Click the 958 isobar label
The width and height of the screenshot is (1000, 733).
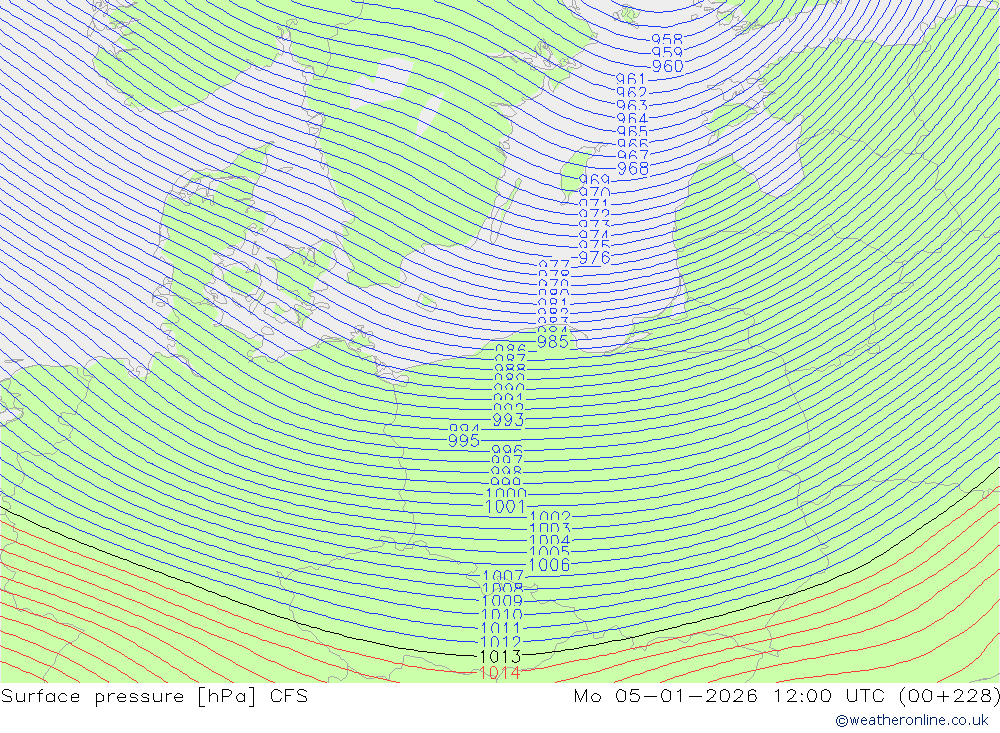tap(667, 40)
